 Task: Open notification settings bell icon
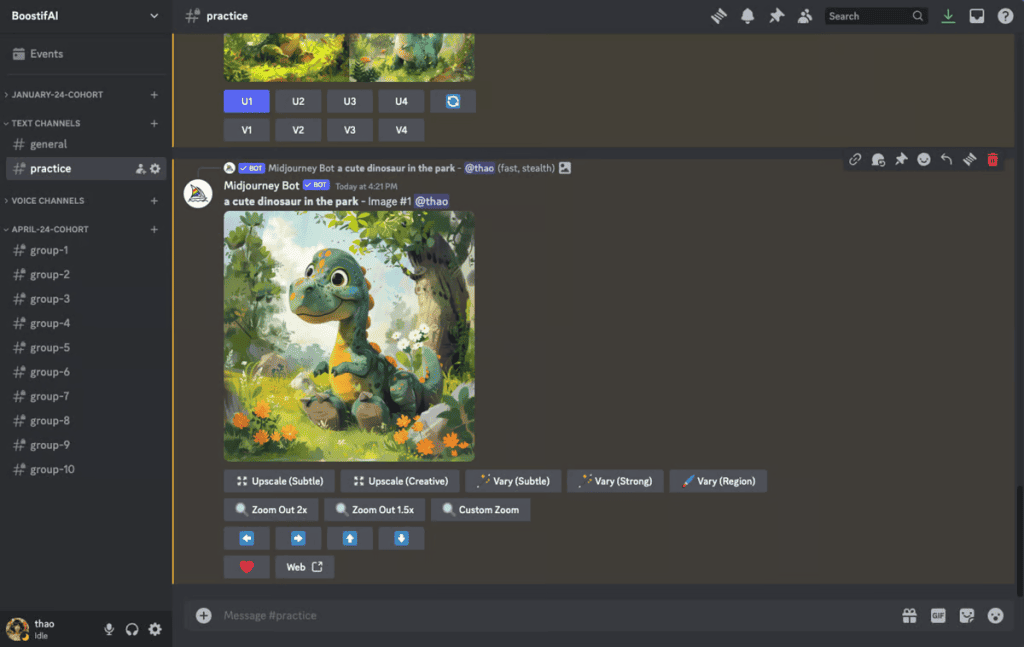click(x=747, y=16)
